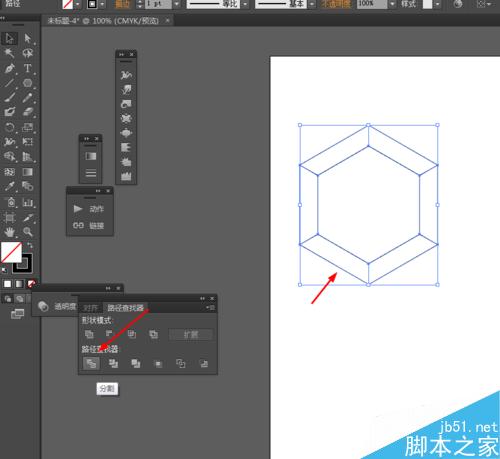Select the Eyedropper tool

[9, 186]
